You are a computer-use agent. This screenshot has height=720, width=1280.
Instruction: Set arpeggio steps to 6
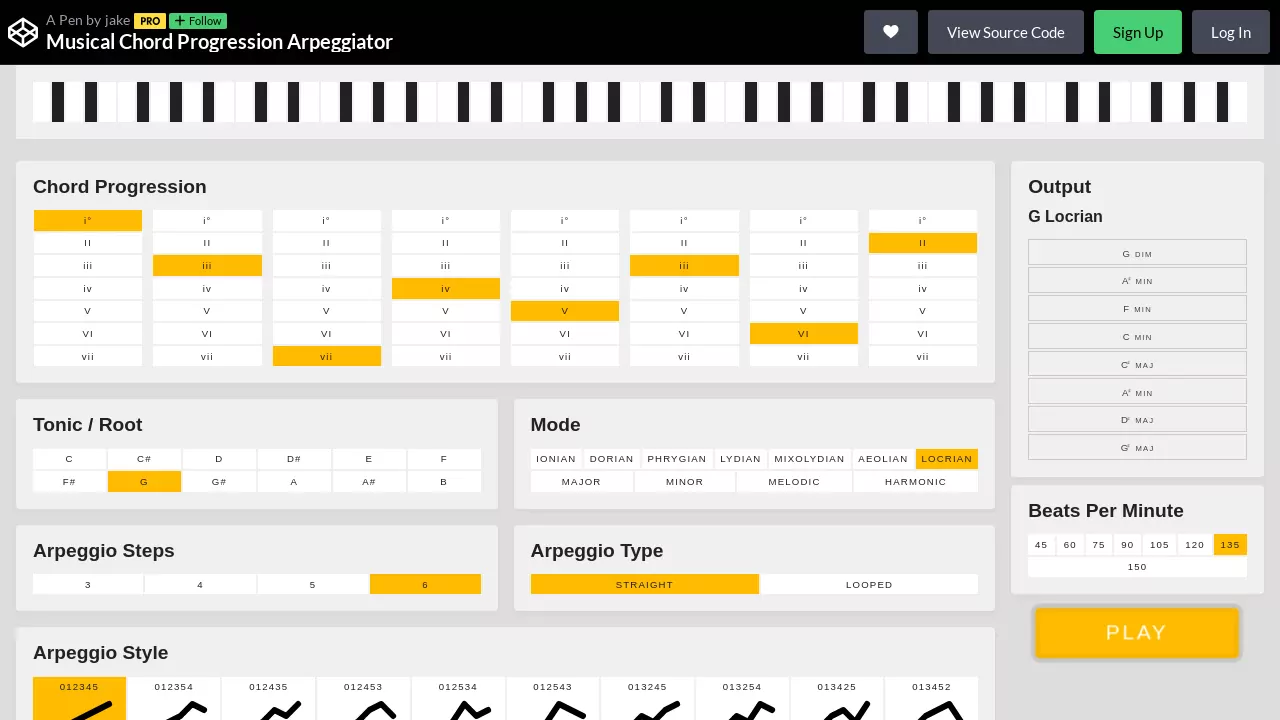(x=425, y=584)
